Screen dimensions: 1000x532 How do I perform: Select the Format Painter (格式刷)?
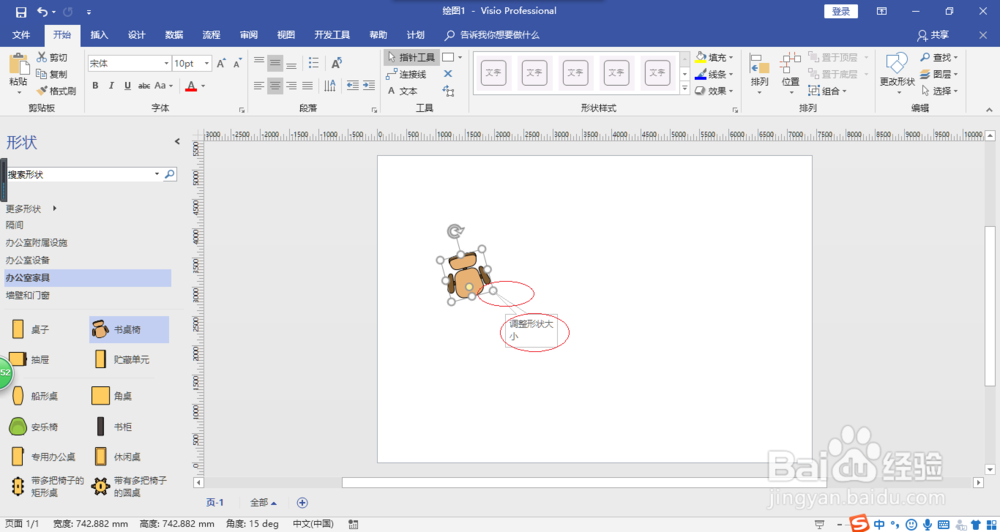click(x=56, y=91)
